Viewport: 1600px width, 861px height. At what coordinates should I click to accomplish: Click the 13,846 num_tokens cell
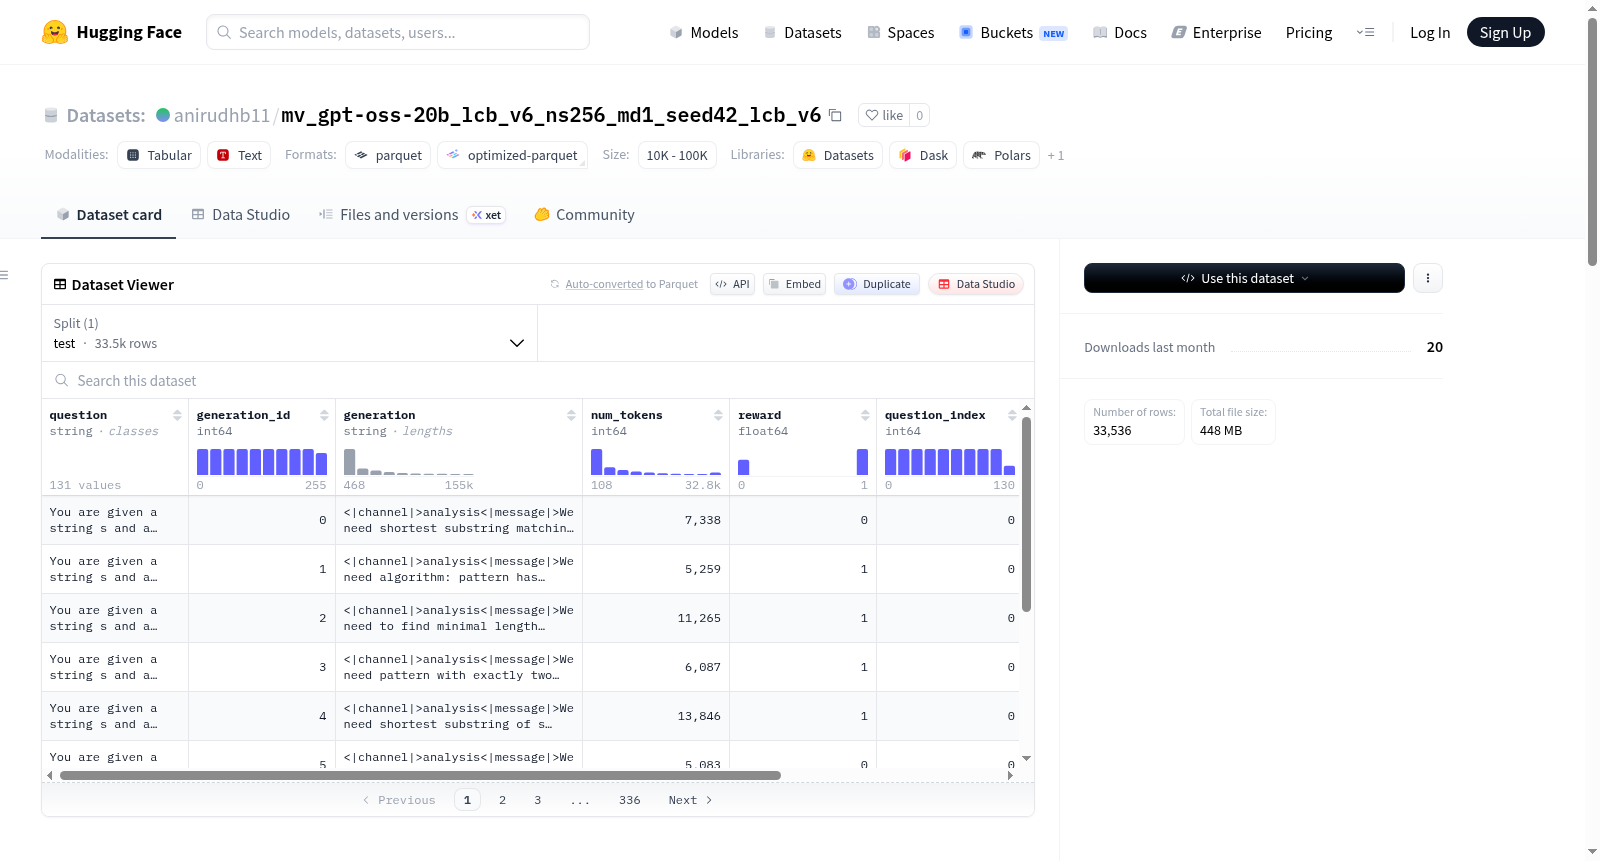point(656,716)
